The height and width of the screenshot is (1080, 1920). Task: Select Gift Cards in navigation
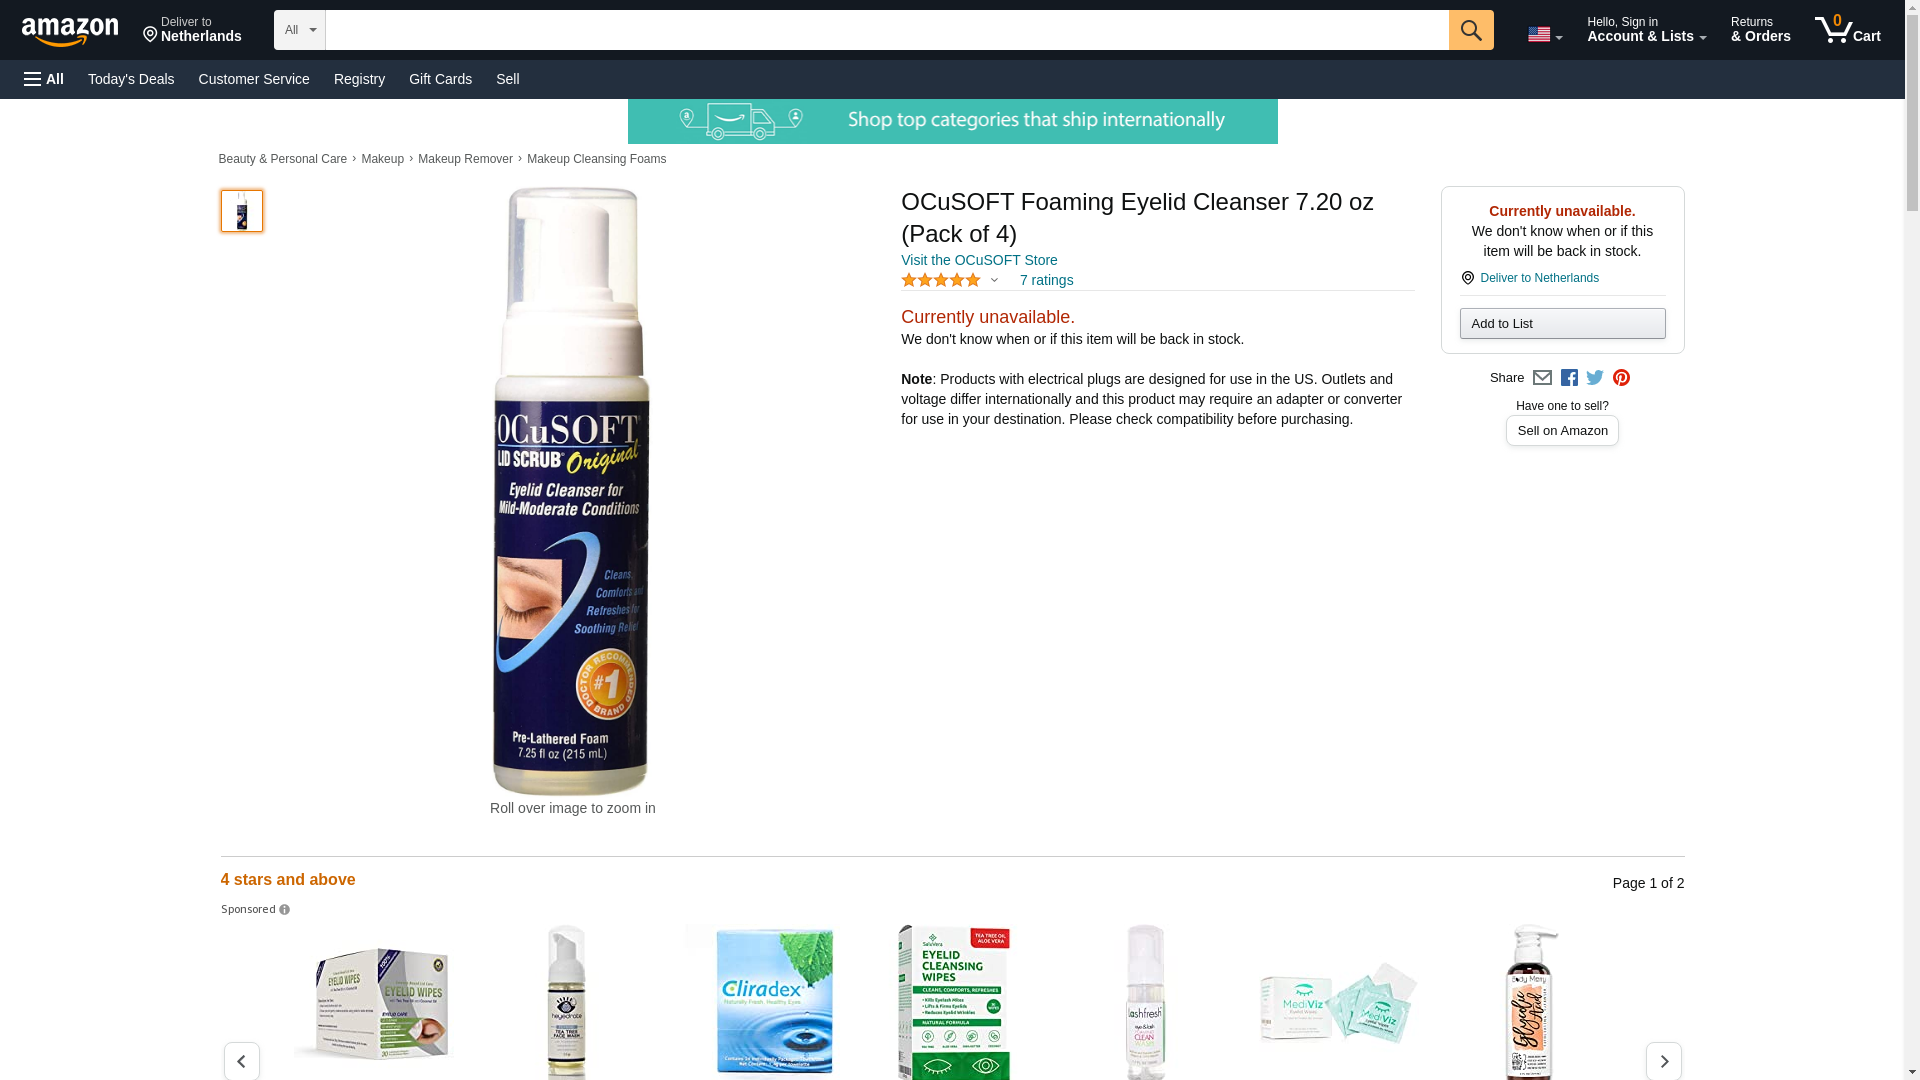(x=440, y=79)
